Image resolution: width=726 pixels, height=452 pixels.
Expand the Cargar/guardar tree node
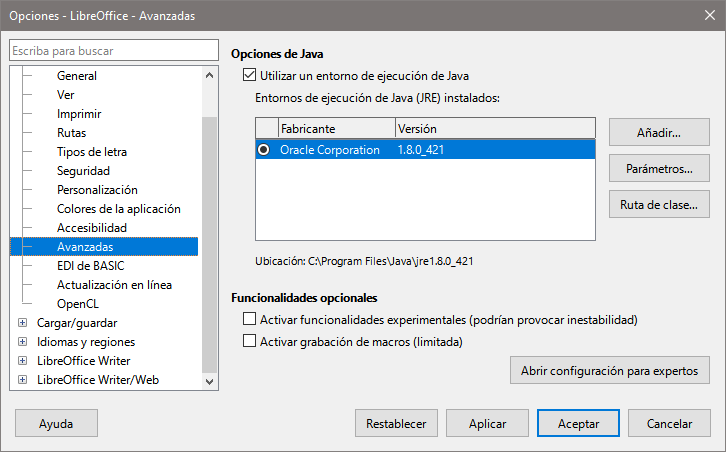tap(22, 323)
